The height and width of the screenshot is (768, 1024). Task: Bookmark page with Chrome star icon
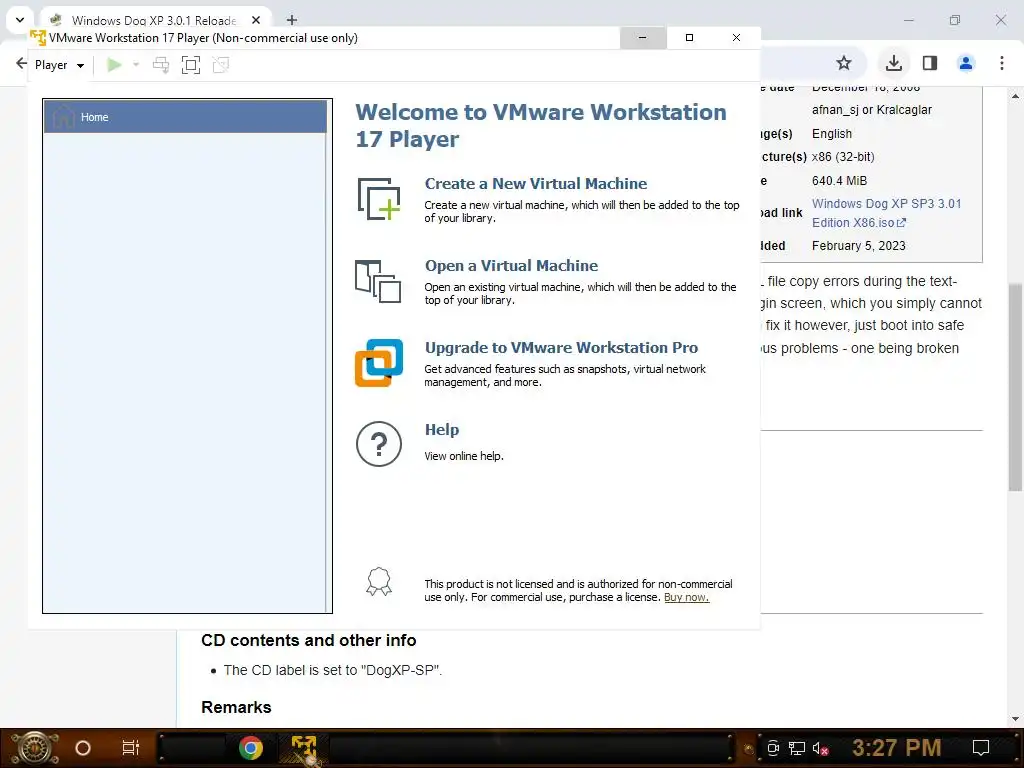tap(844, 63)
